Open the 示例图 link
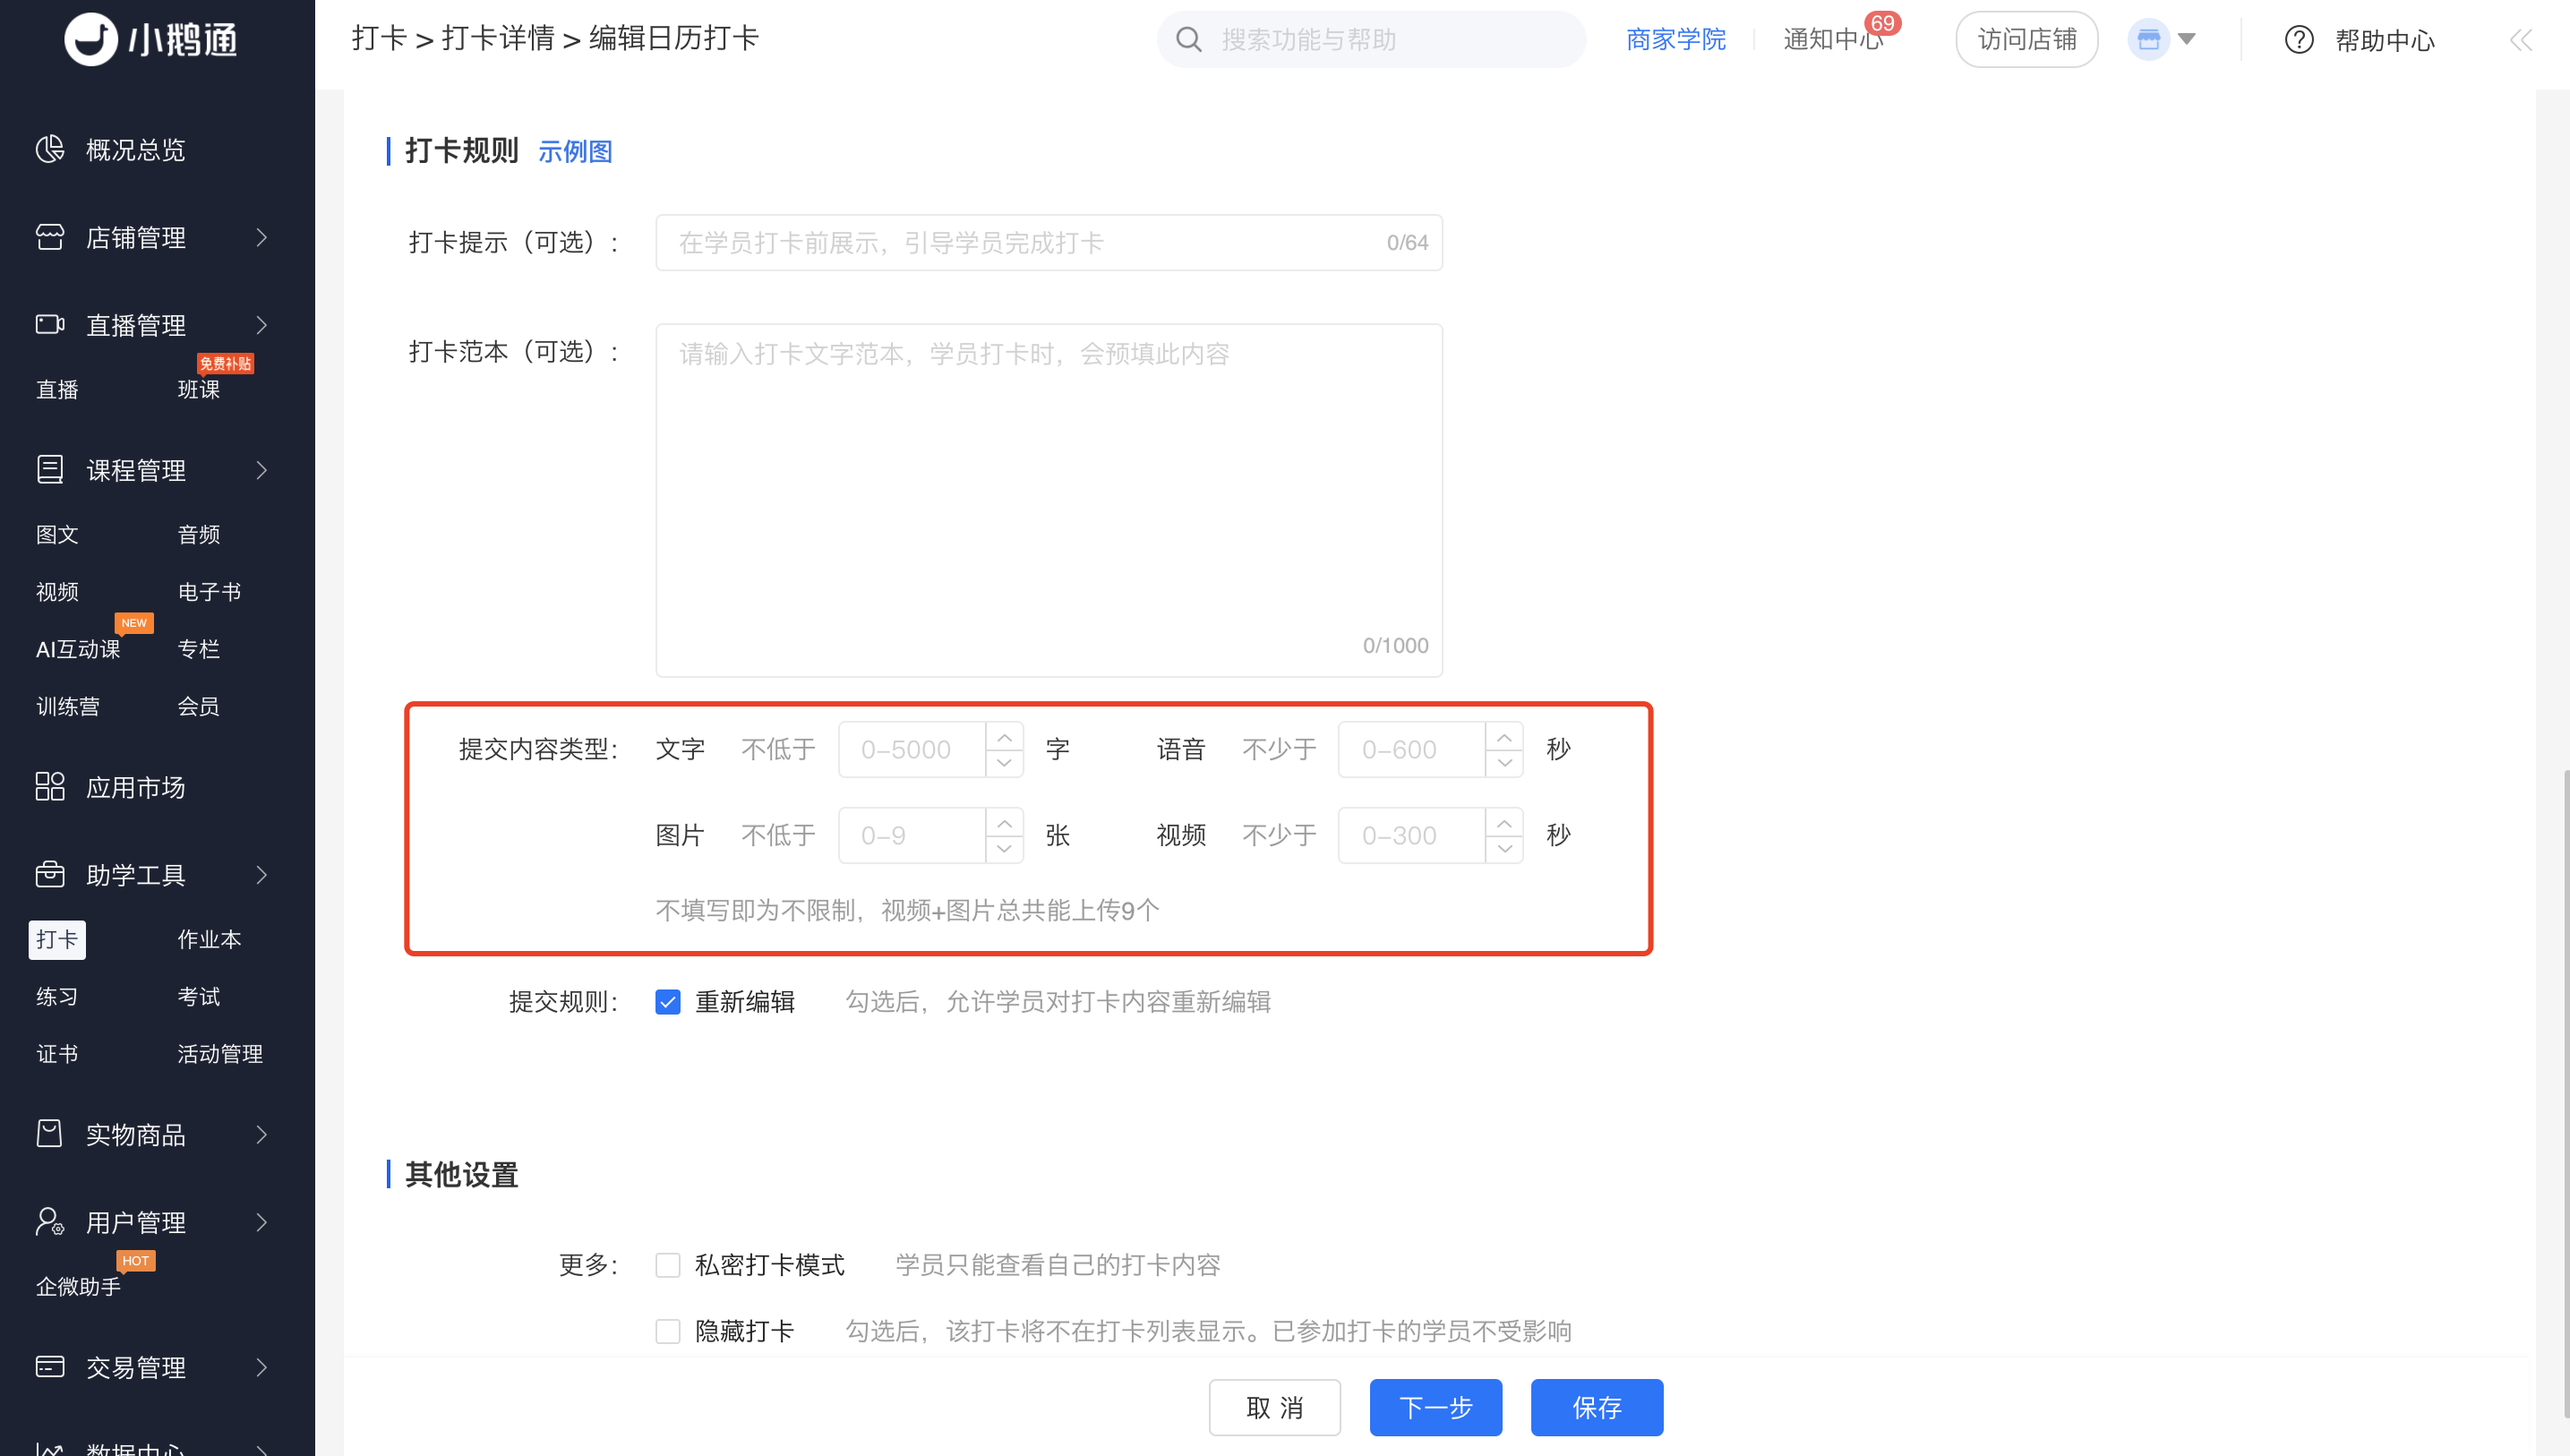The width and height of the screenshot is (2570, 1456). click(x=575, y=151)
